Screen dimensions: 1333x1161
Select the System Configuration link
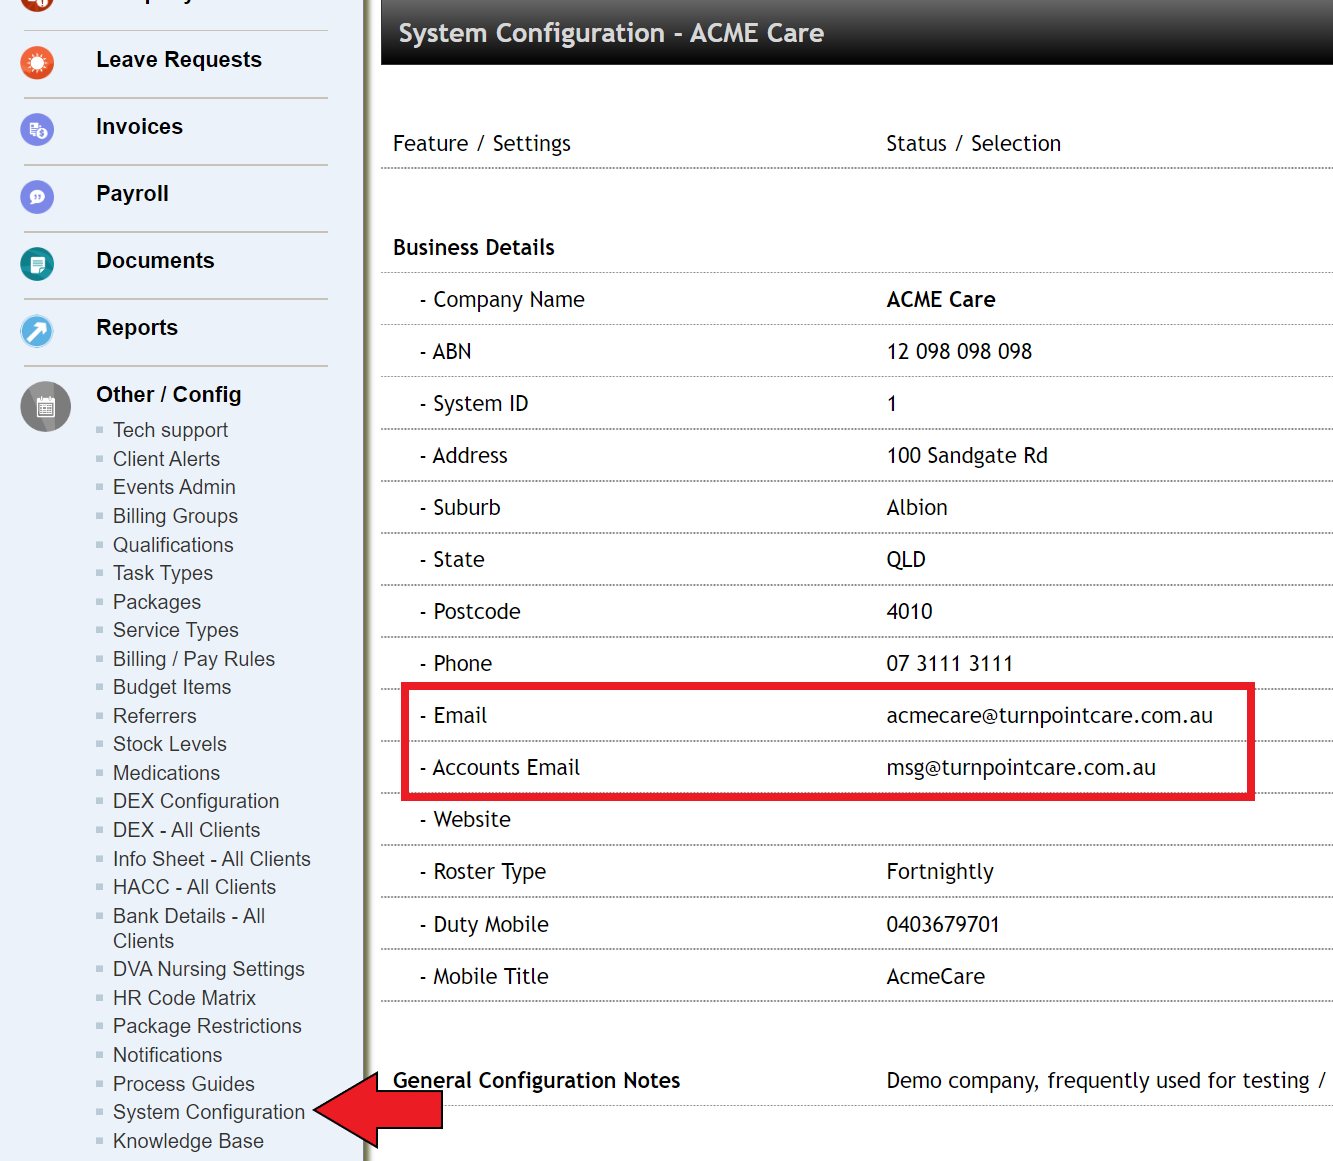pyautogui.click(x=209, y=1112)
